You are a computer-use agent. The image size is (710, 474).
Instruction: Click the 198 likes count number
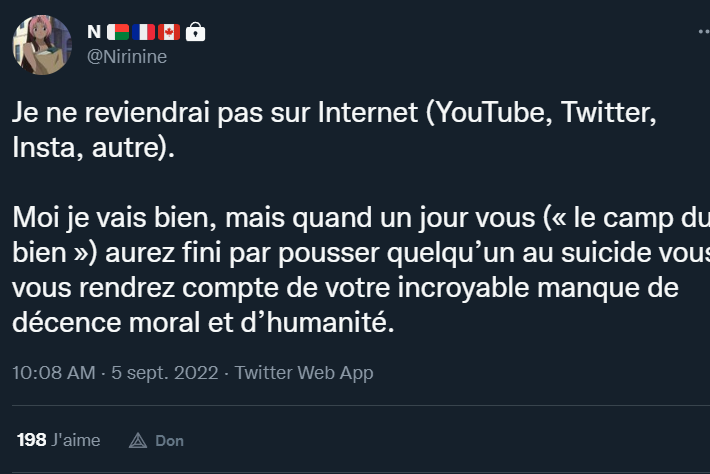click(31, 440)
